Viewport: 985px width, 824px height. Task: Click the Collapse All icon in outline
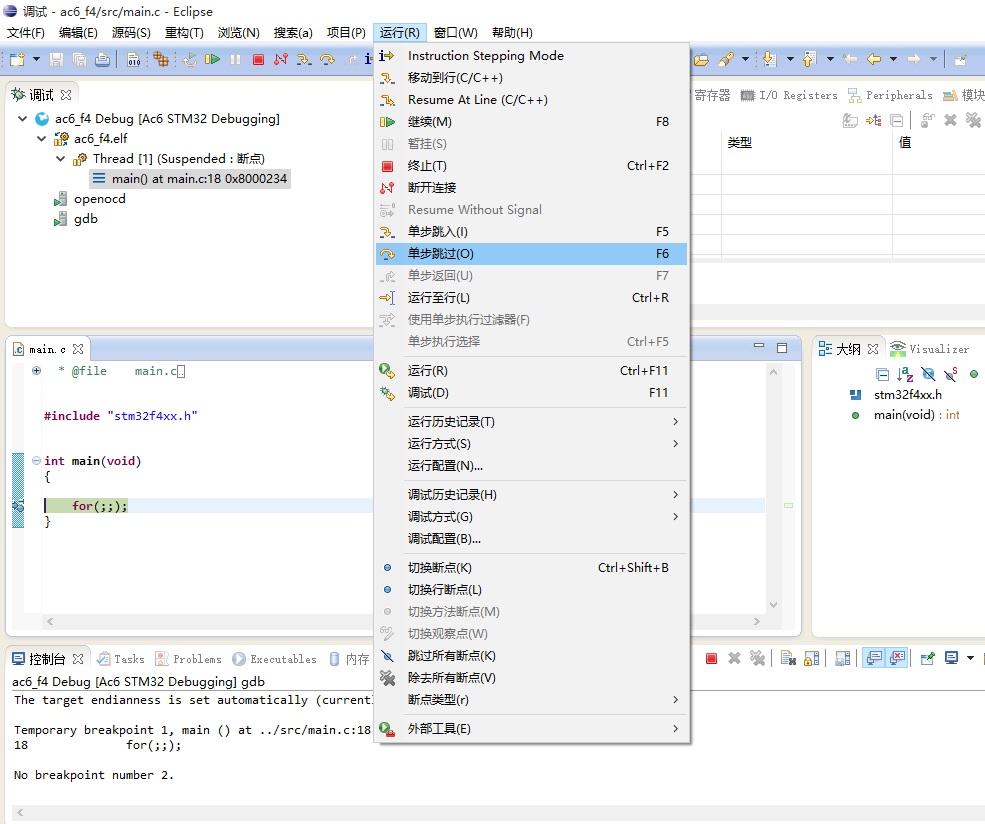point(882,375)
